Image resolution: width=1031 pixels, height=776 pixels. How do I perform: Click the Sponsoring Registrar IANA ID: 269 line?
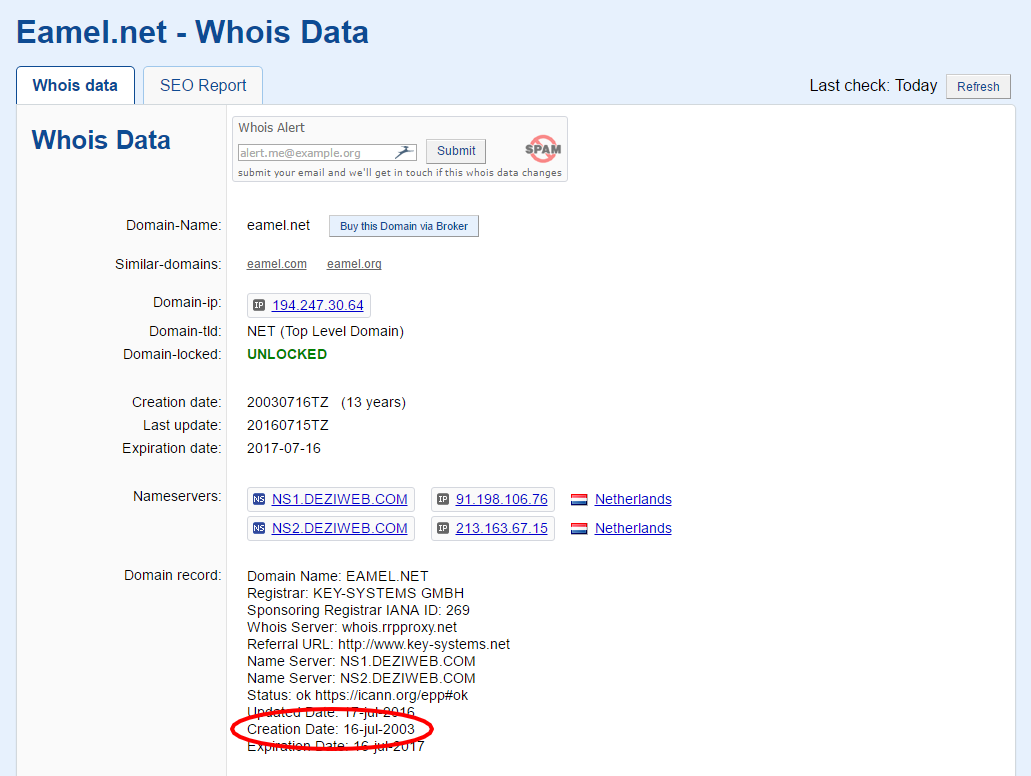coord(358,610)
